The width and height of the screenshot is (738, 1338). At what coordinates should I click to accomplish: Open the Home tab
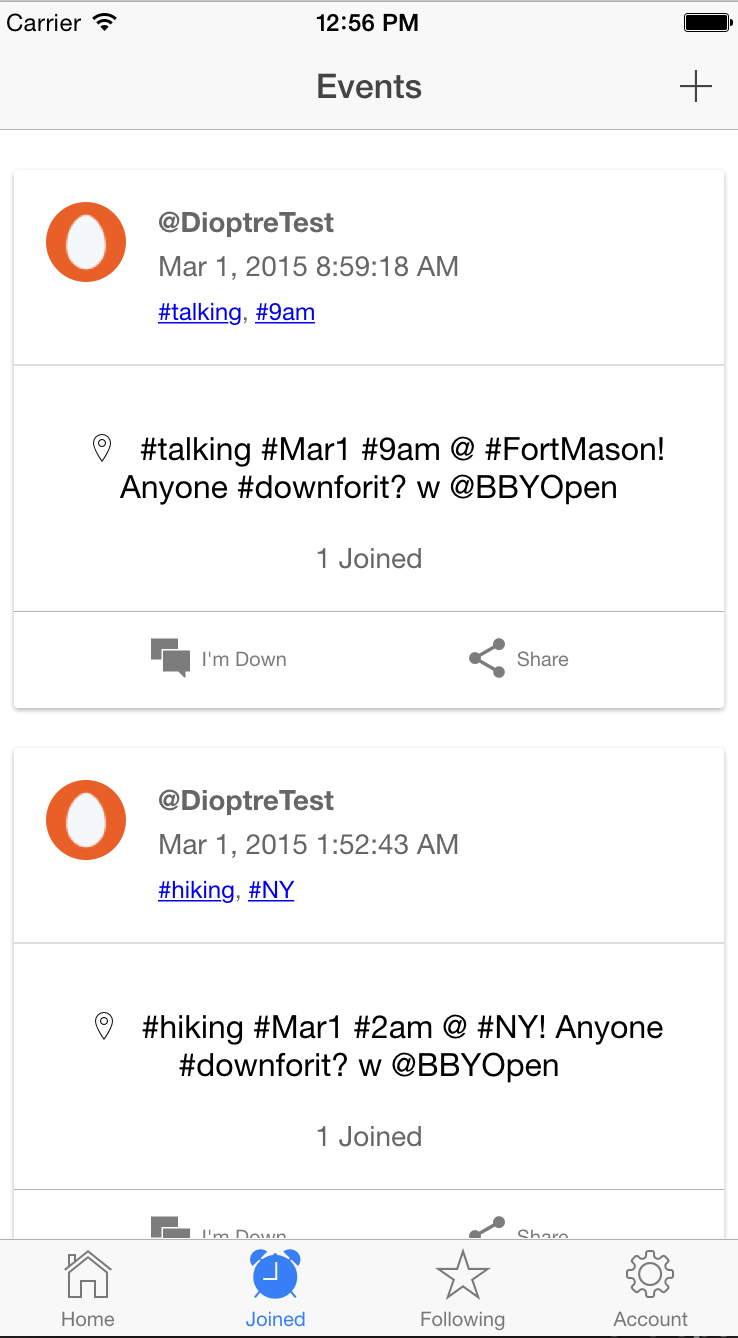coord(88,1288)
